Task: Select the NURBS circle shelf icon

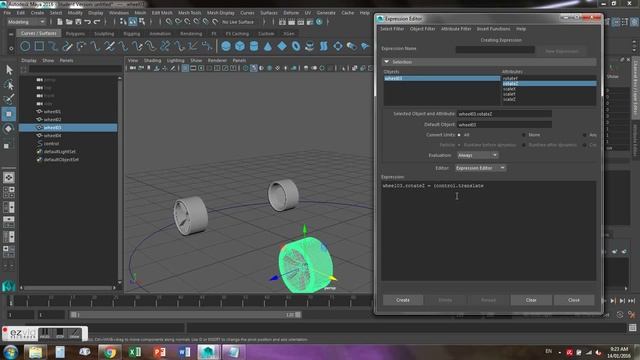Action: (x=25, y=46)
